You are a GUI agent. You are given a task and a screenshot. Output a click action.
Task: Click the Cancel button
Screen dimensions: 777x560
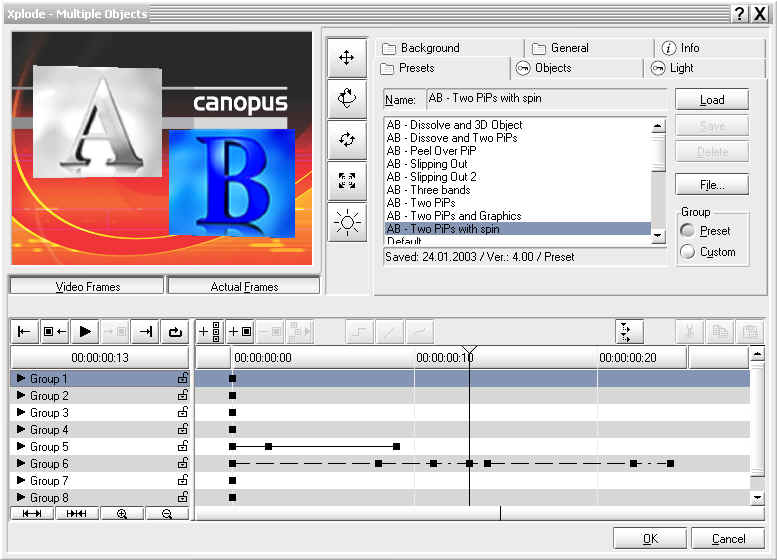coord(728,538)
